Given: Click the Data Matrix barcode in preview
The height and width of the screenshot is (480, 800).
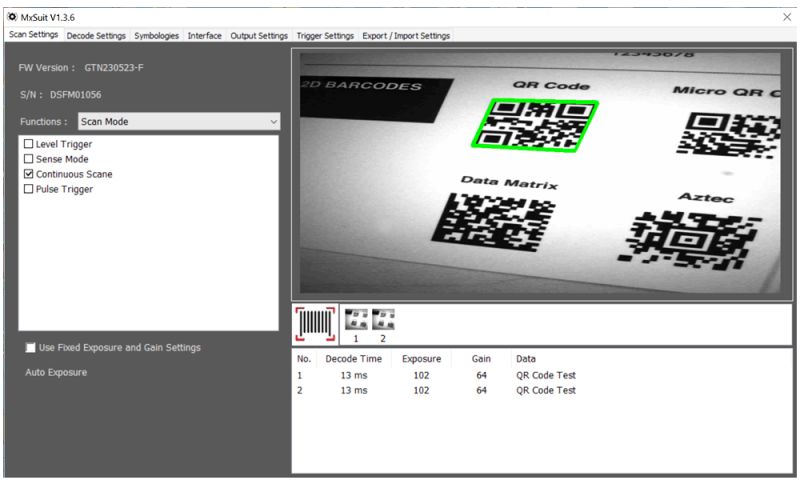Looking at the screenshot, I should point(493,222).
